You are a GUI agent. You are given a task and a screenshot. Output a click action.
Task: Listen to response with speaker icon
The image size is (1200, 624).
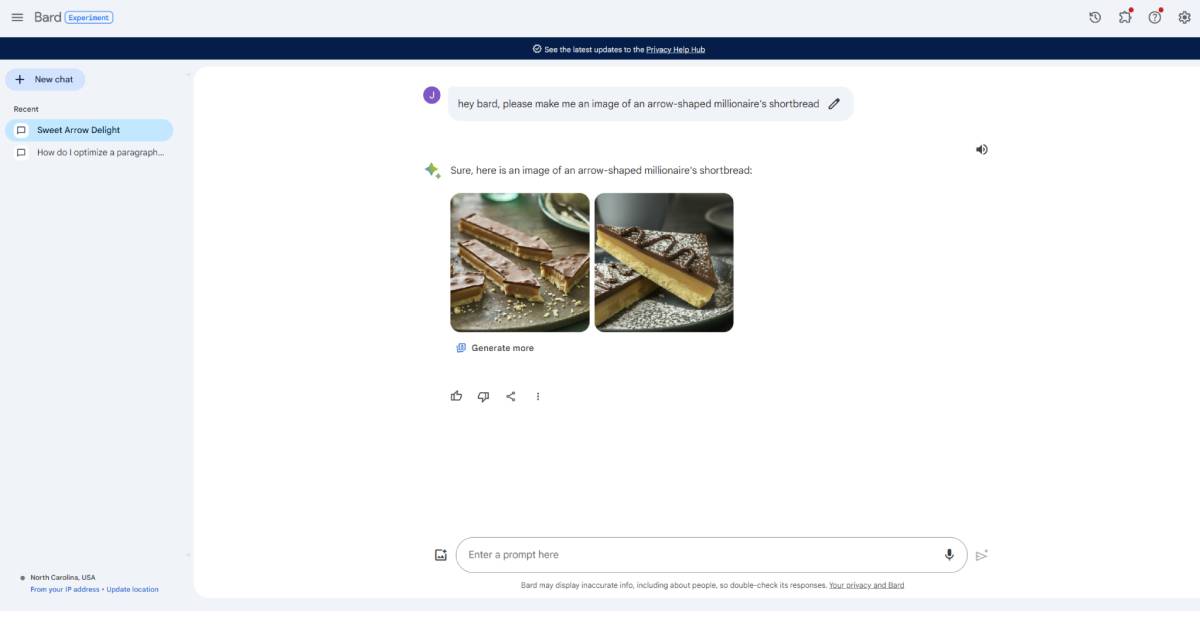pos(982,149)
